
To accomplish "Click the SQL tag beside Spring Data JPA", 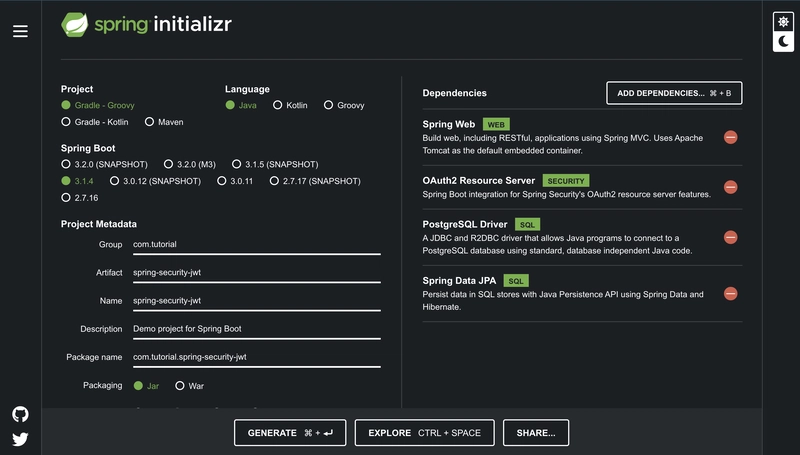I will [x=516, y=281].
